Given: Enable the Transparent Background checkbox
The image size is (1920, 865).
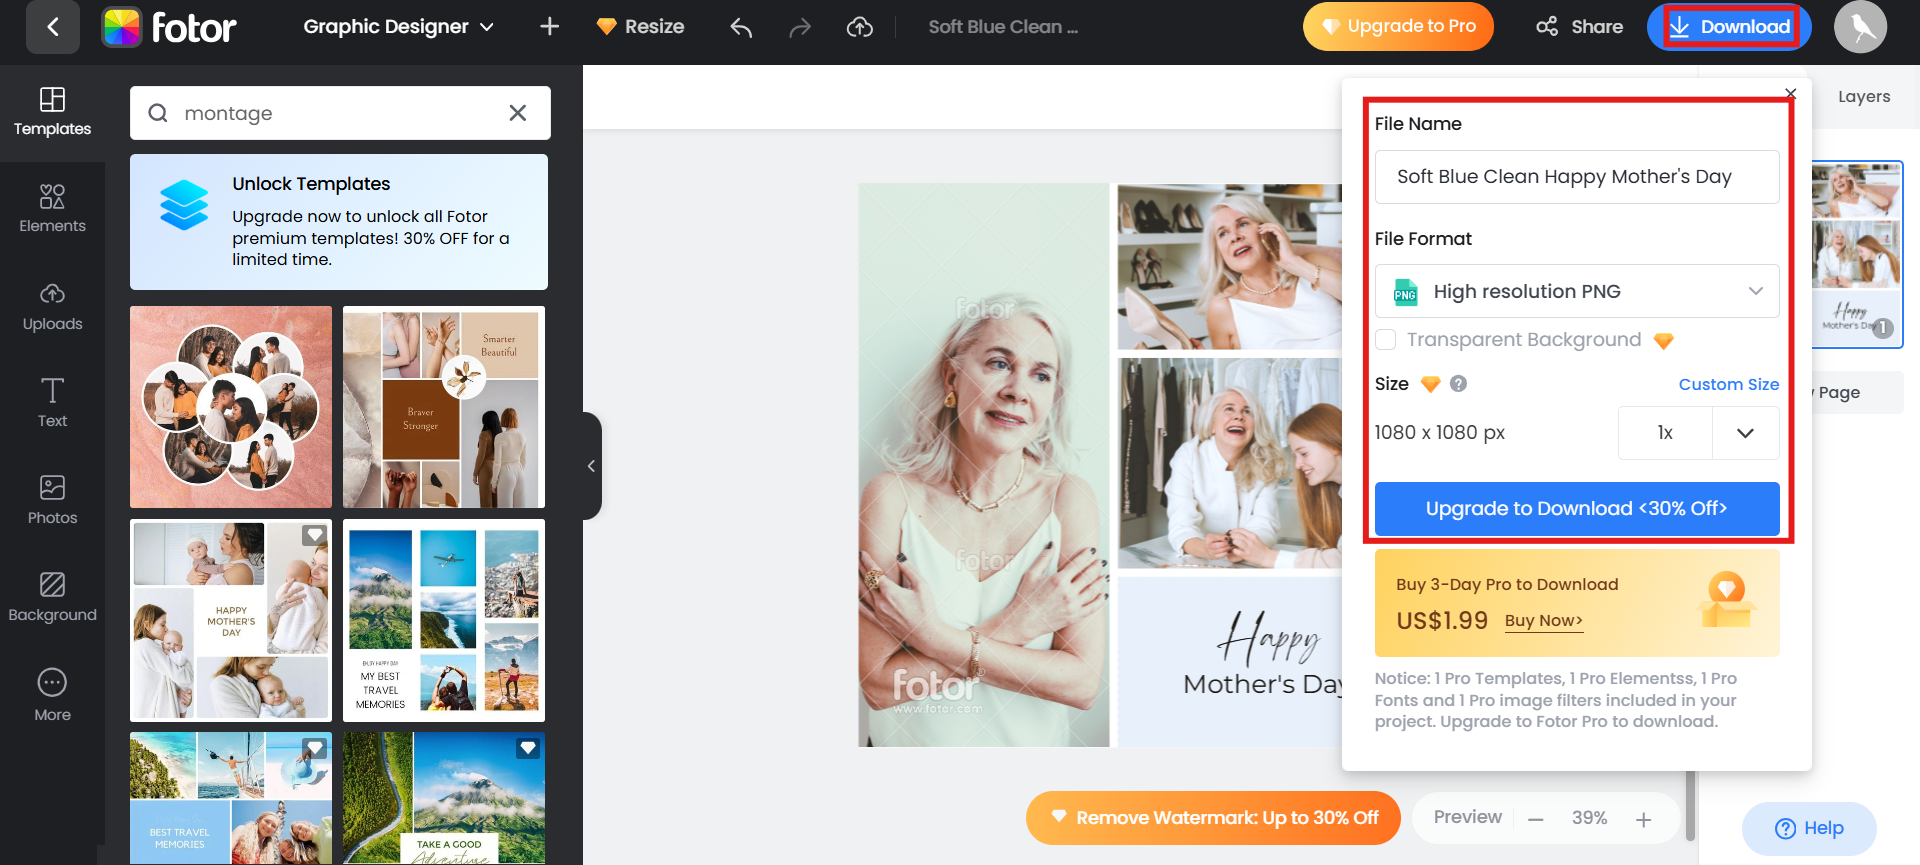Looking at the screenshot, I should [x=1386, y=340].
